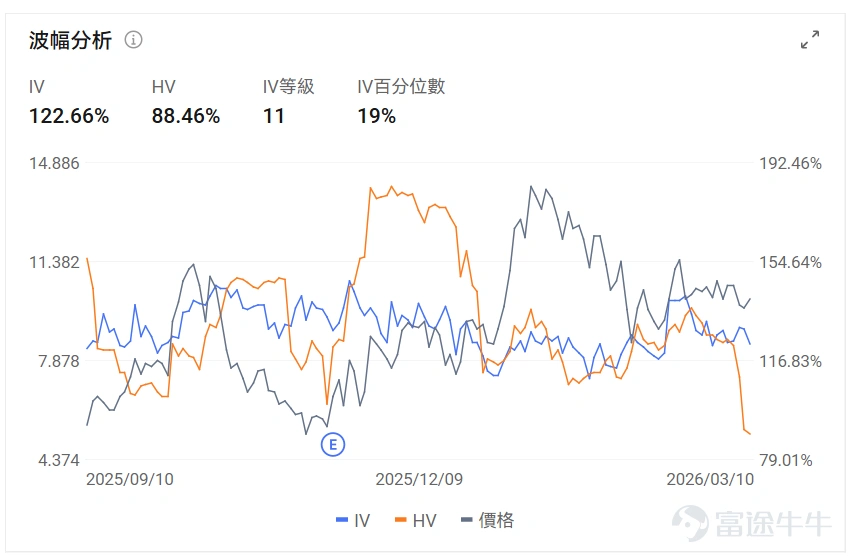Click the E earnings marker on chart
The height and width of the screenshot is (560, 852).
(333, 445)
